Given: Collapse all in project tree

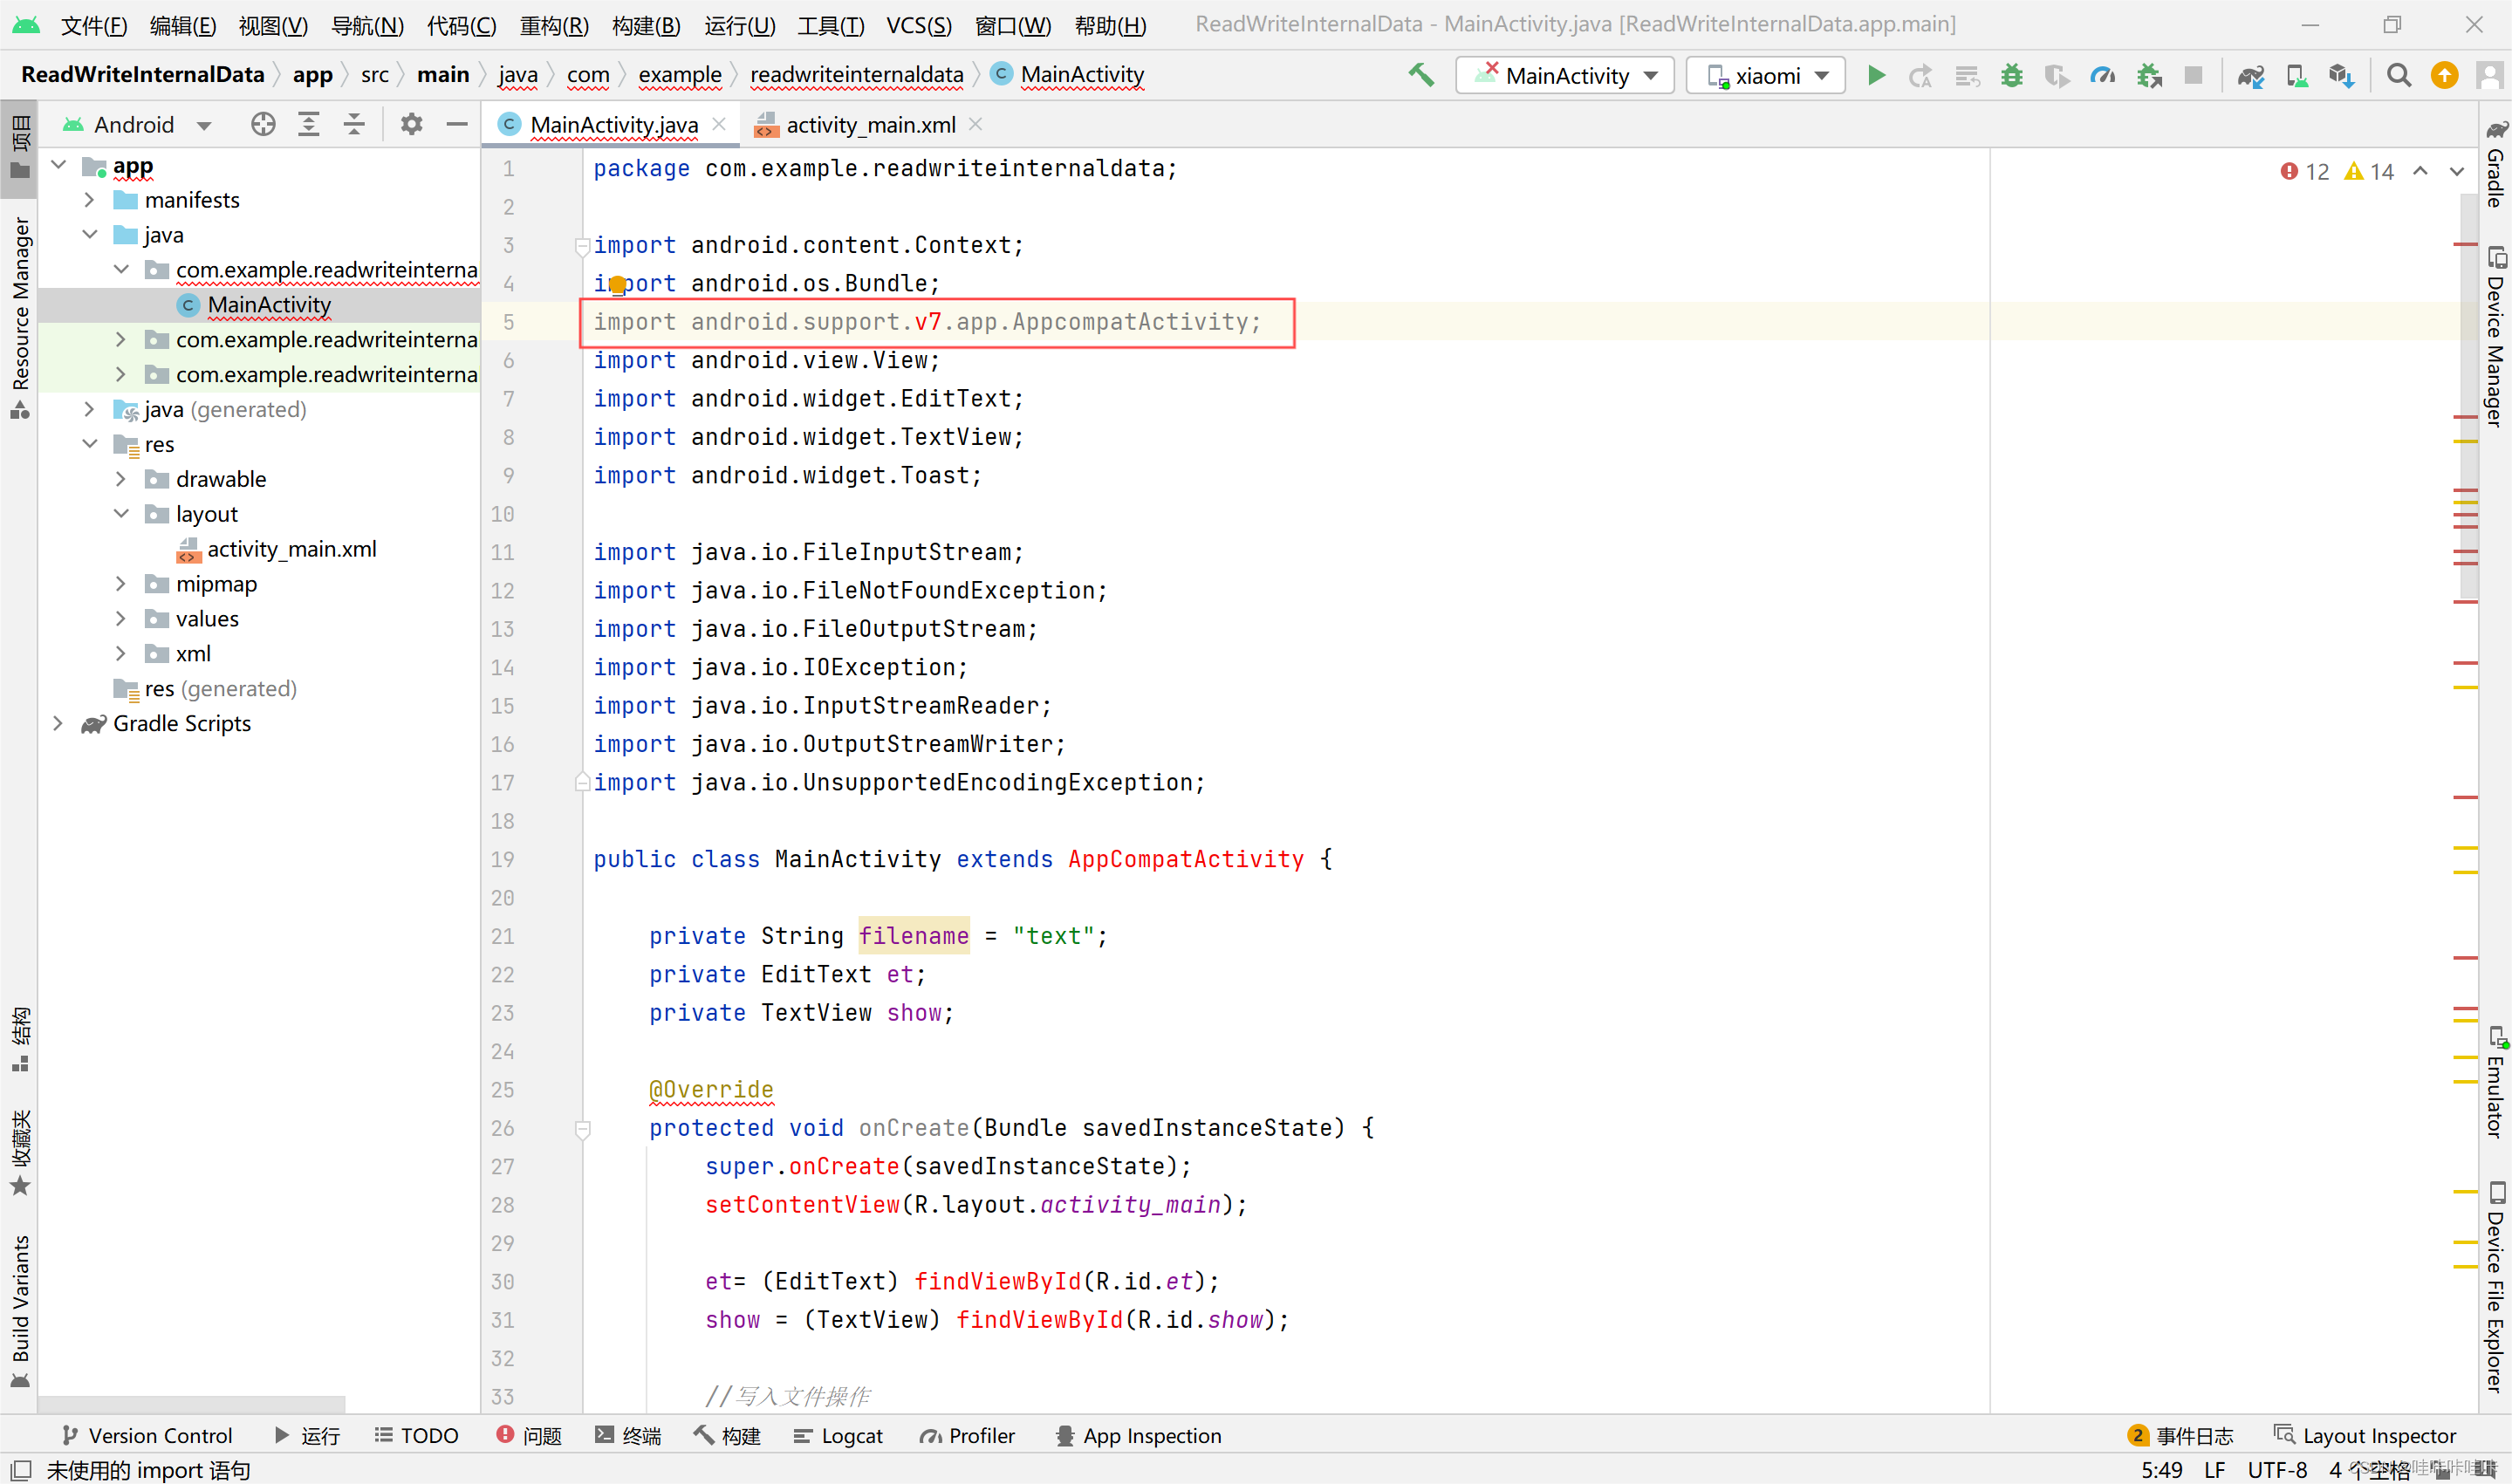Looking at the screenshot, I should coord(354,124).
